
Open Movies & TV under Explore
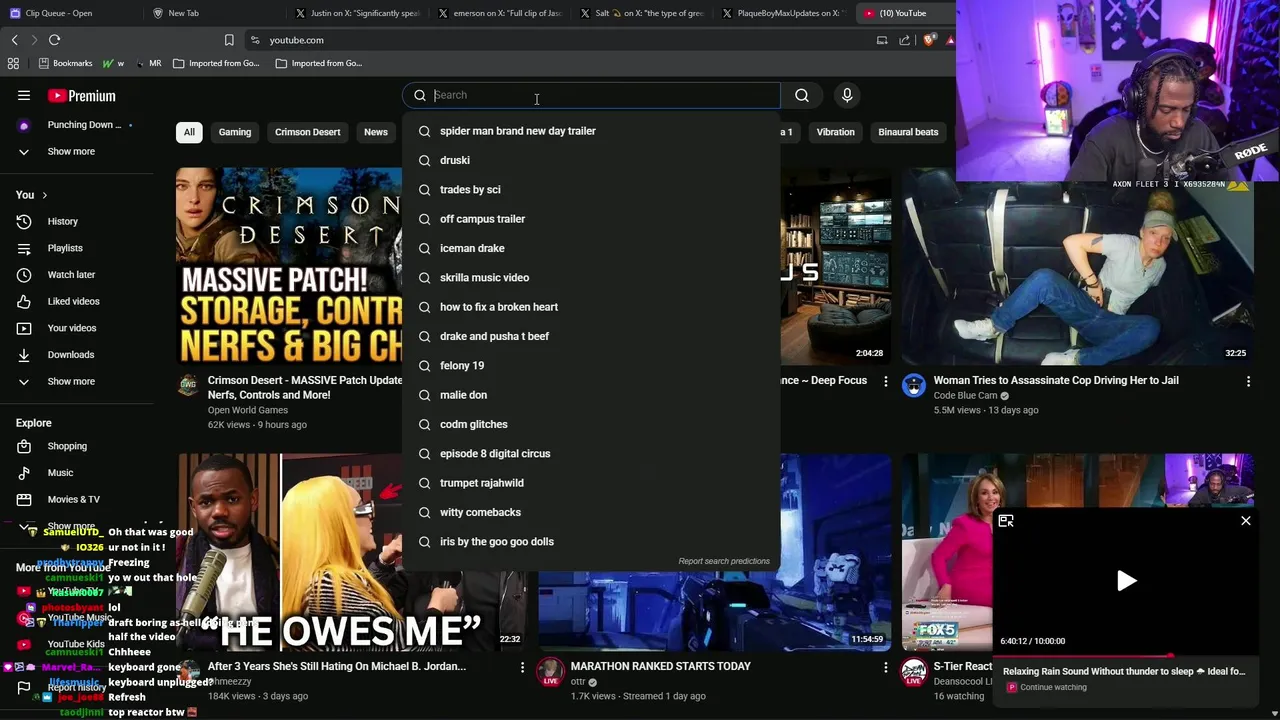click(73, 499)
